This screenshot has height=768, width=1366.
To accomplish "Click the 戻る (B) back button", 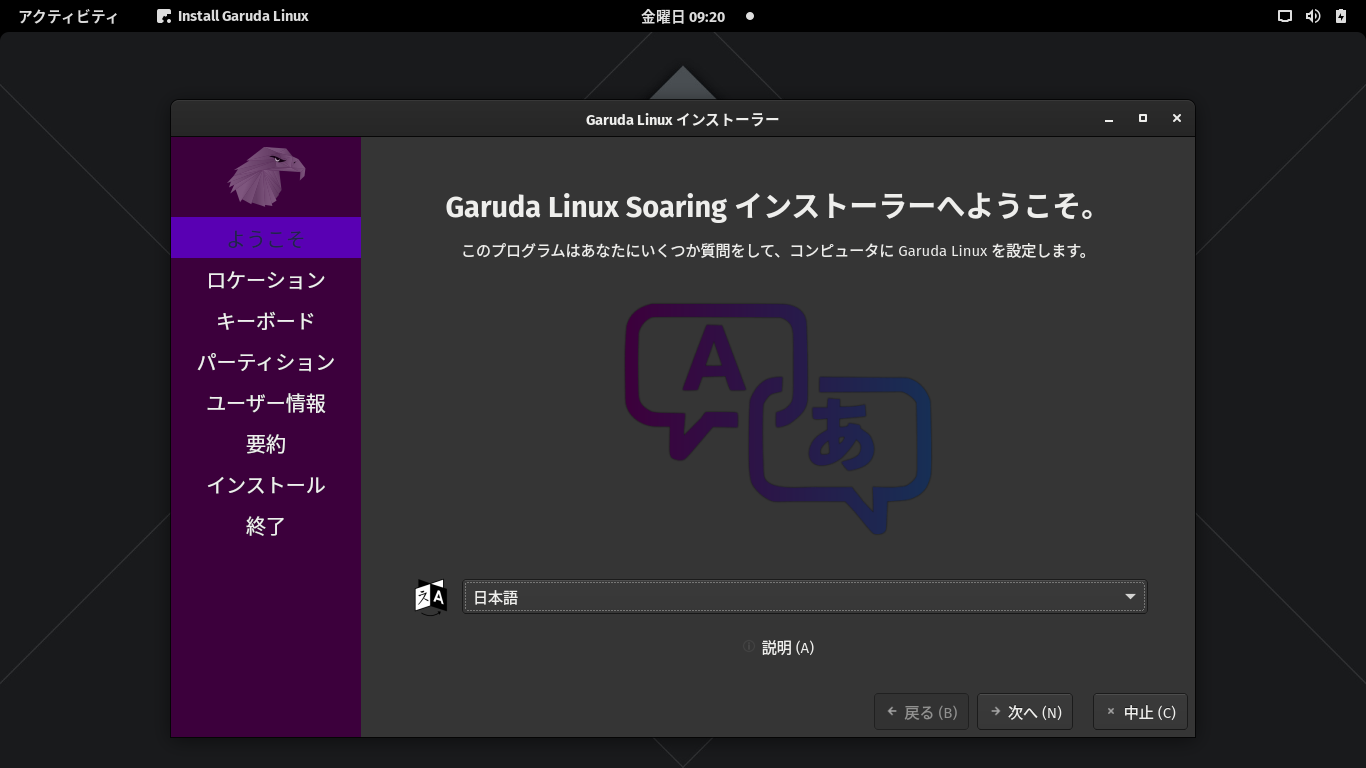I will (x=921, y=712).
